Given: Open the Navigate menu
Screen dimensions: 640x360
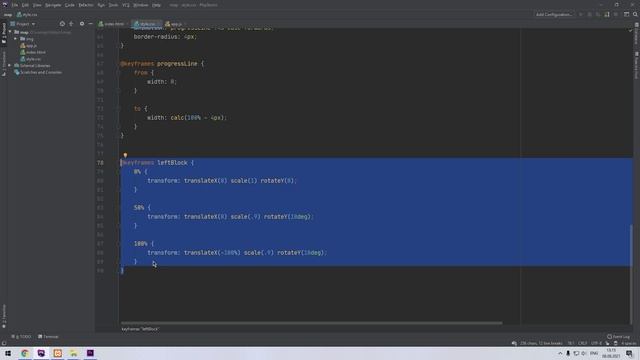Looking at the screenshot, I should pyautogui.click(x=53, y=5).
